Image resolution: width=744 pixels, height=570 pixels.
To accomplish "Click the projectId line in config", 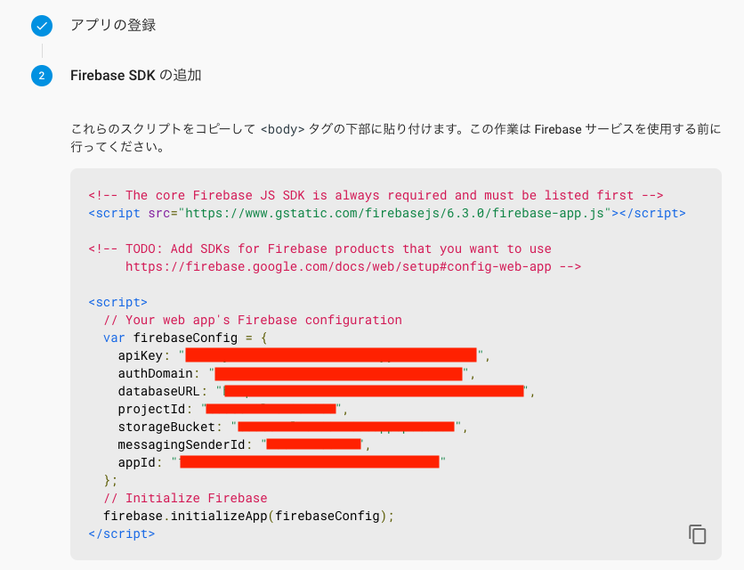I will [x=233, y=409].
